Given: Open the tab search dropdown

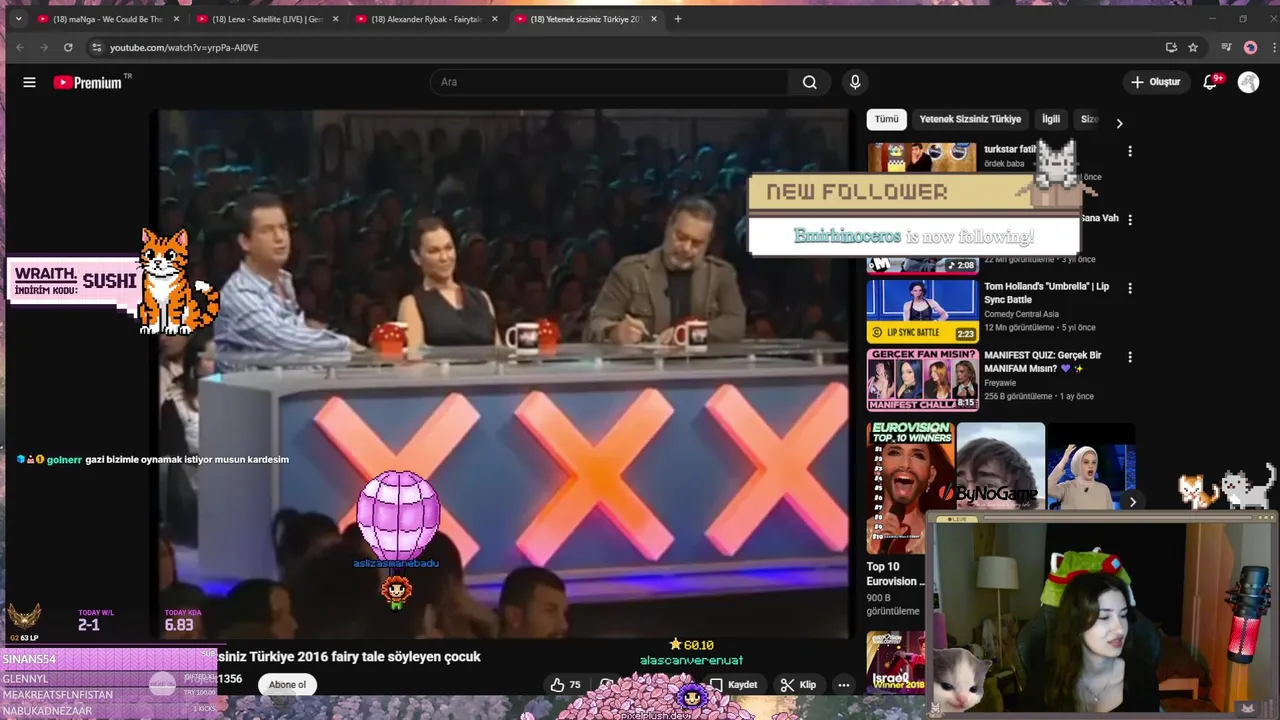Looking at the screenshot, I should pyautogui.click(x=18, y=19).
